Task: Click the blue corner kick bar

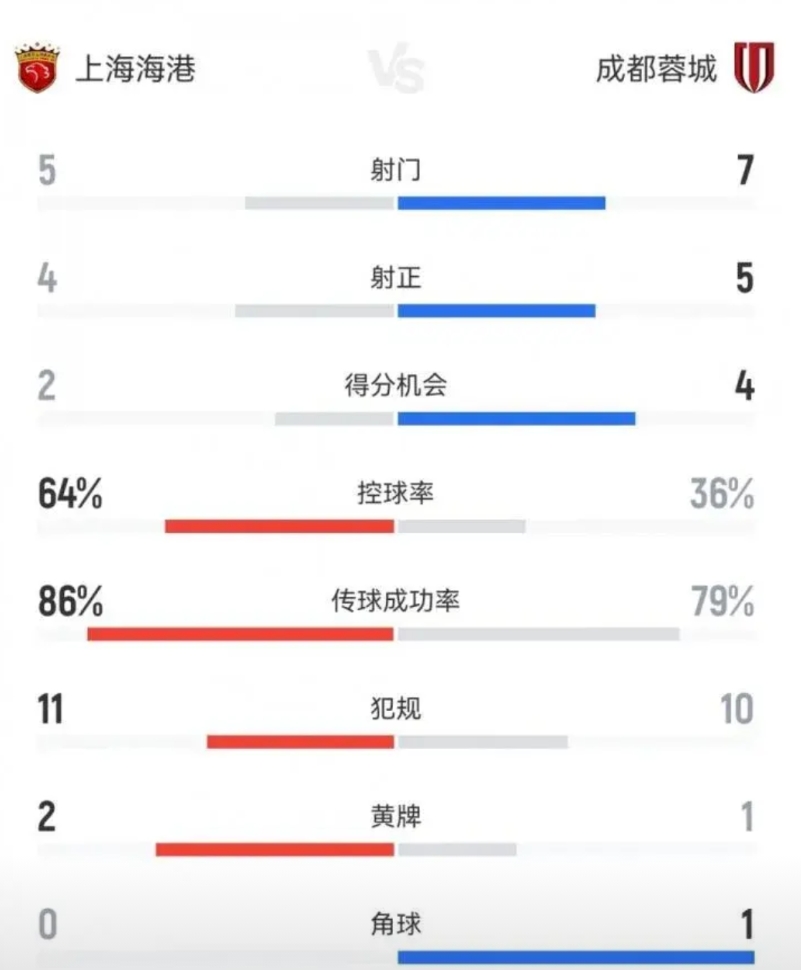Action: tap(576, 958)
